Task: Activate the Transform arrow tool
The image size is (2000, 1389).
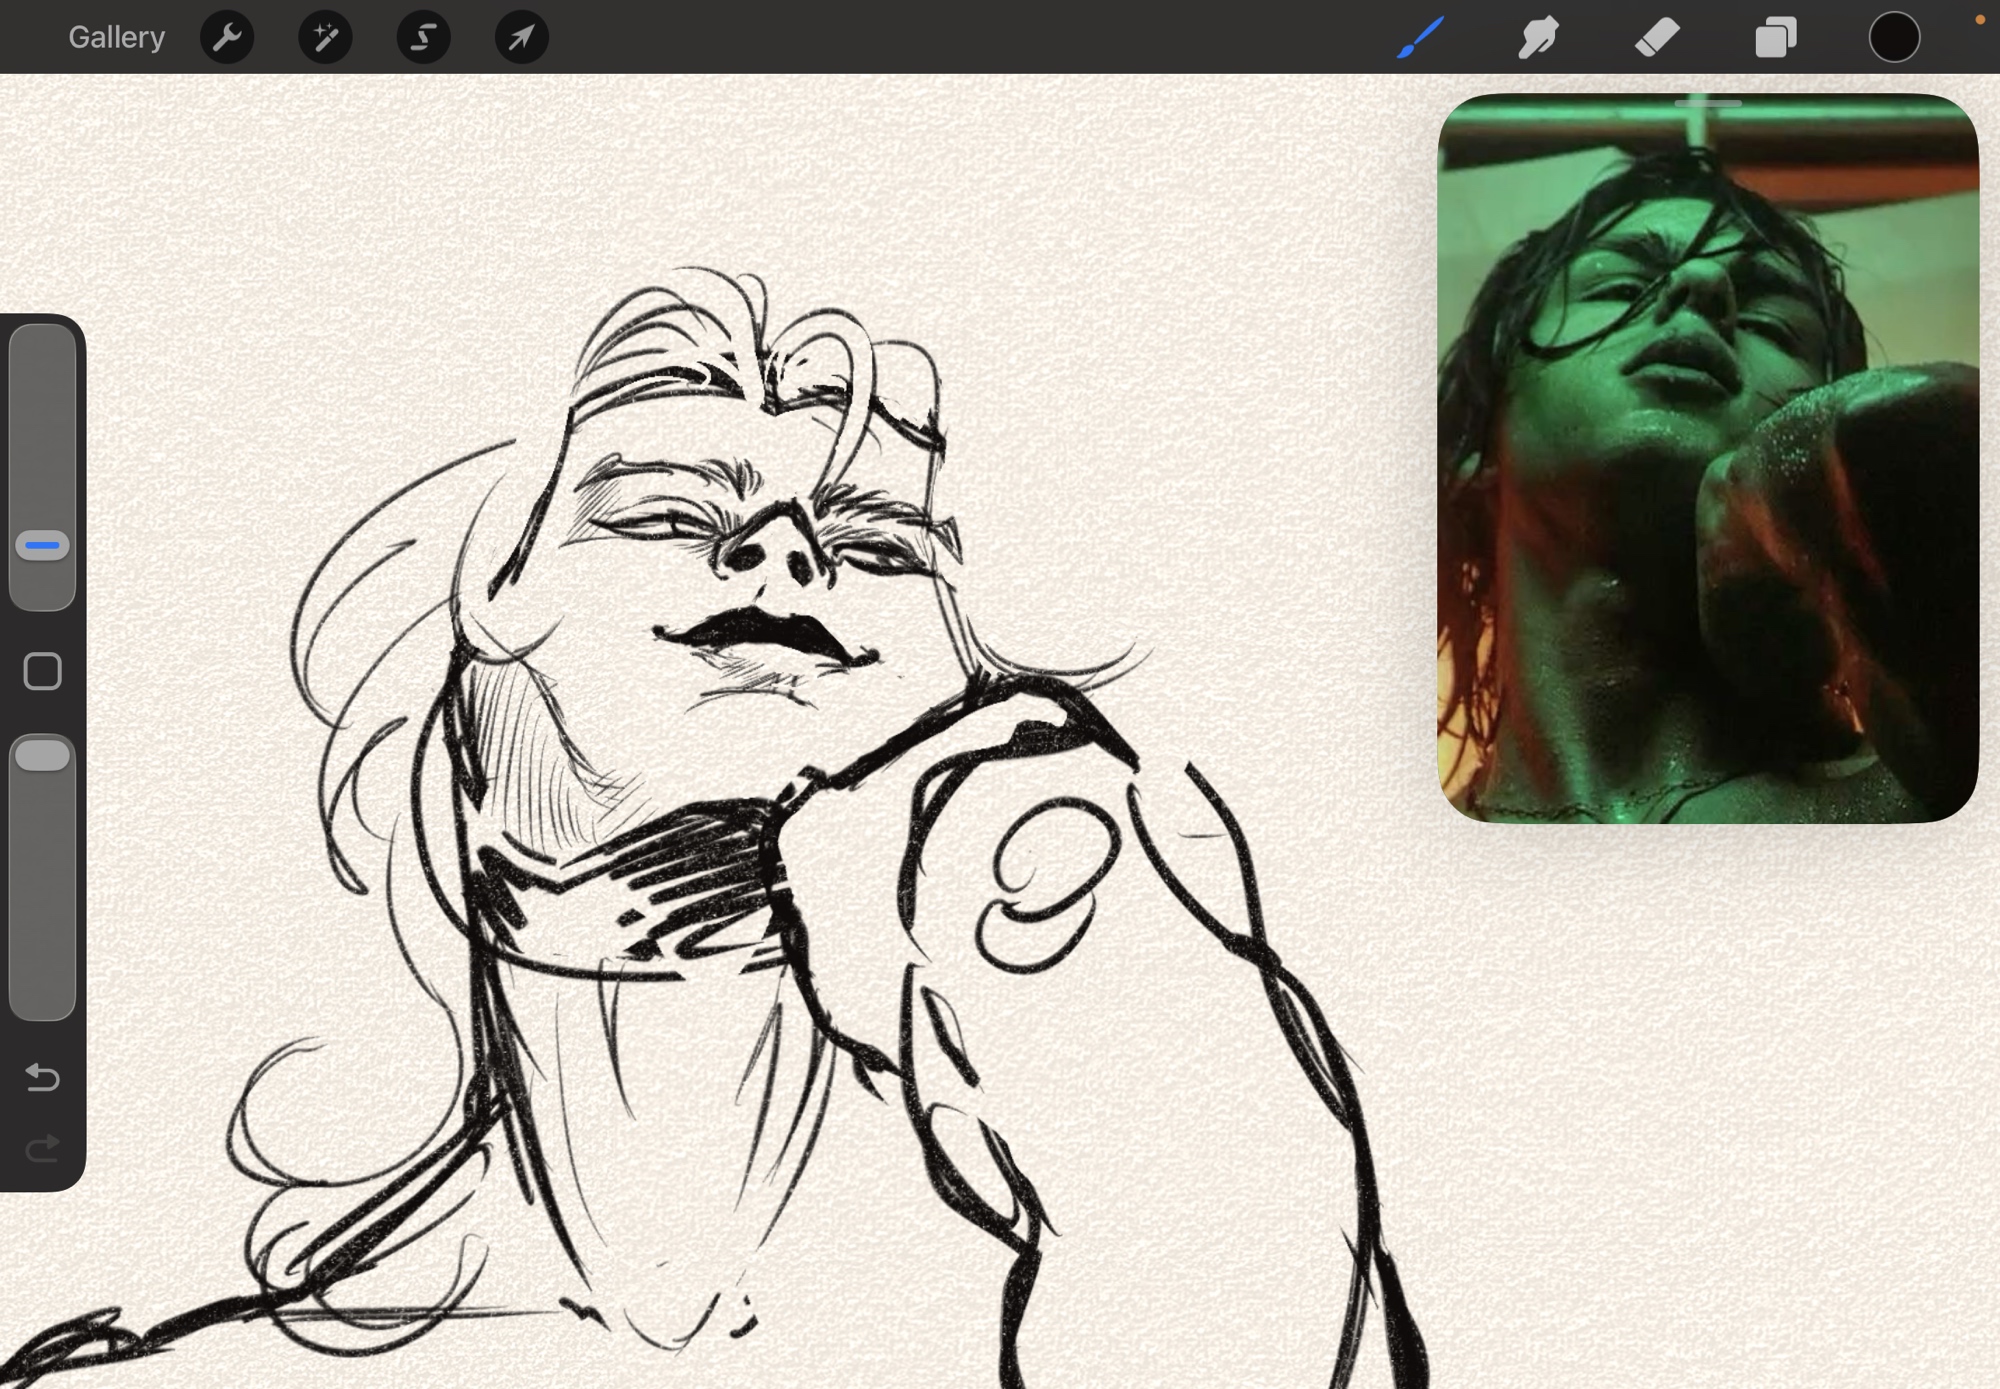Action: click(521, 38)
